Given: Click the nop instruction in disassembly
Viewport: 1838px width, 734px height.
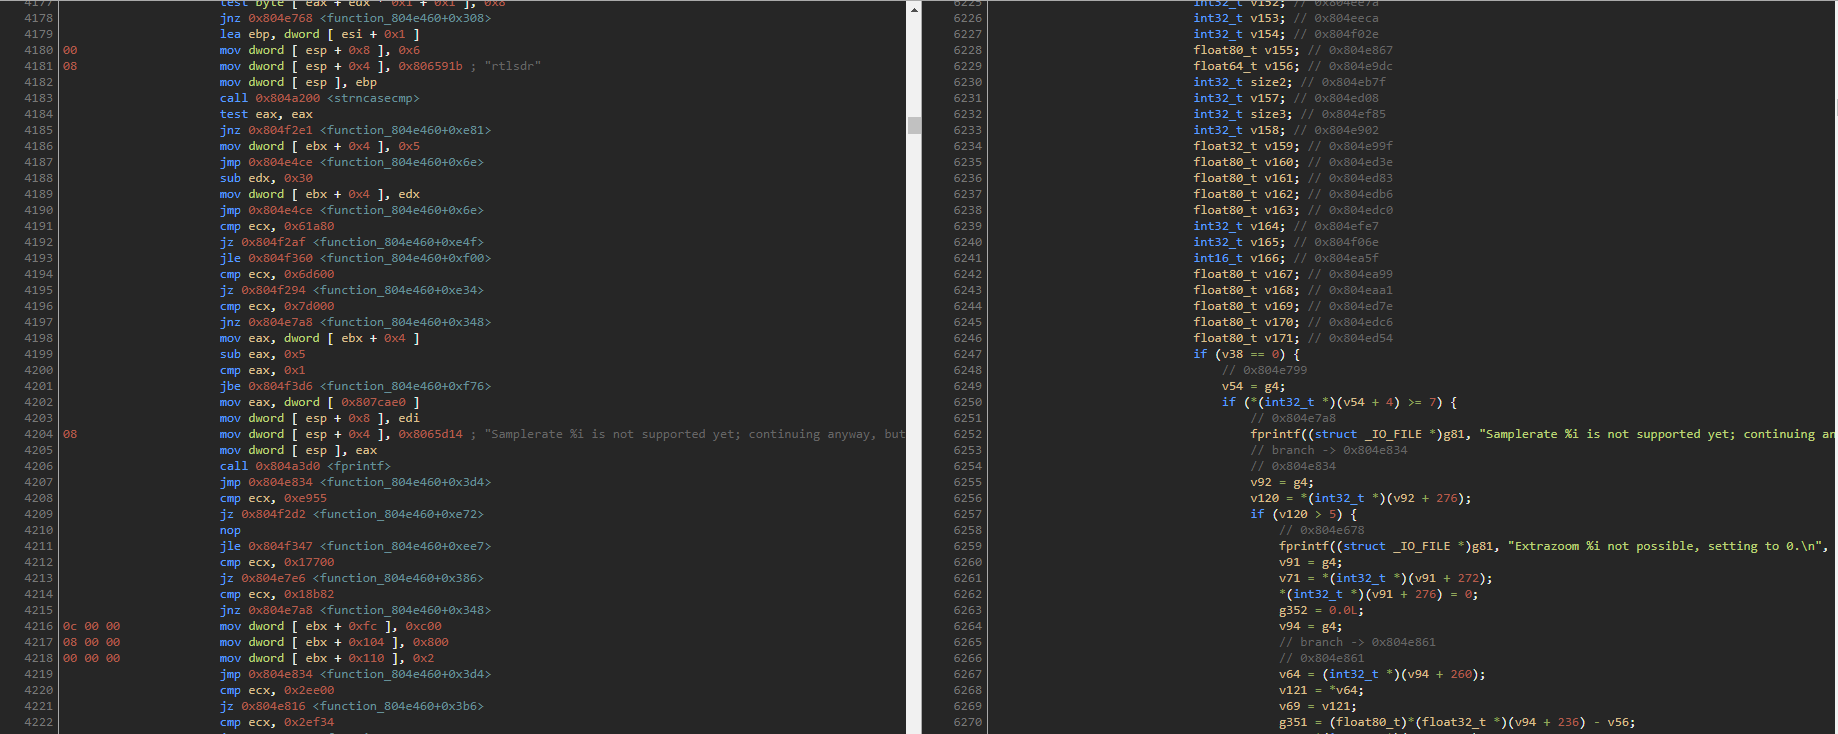Looking at the screenshot, I should click(x=230, y=530).
